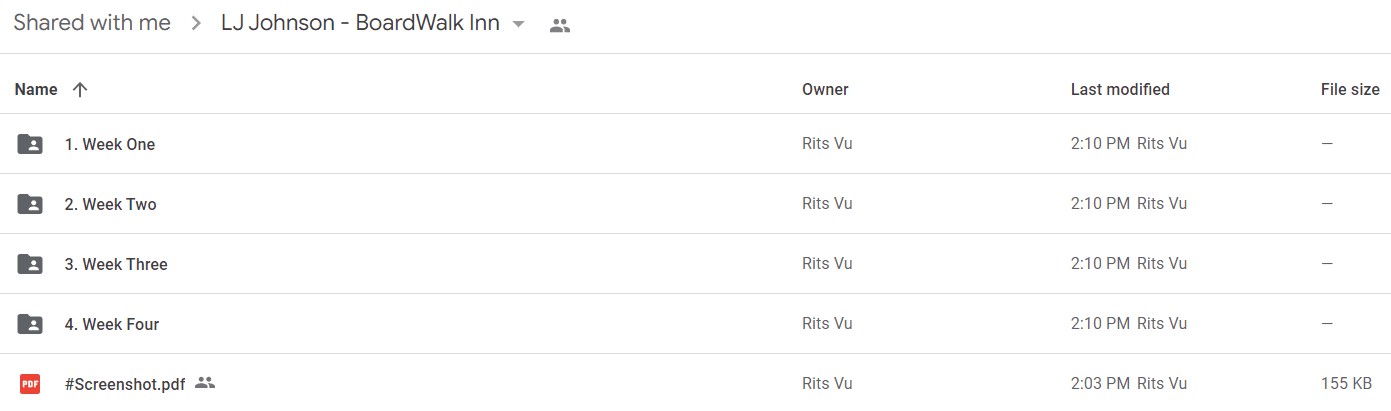Click LJ Johnson - BoardWalk Inn folder title
The width and height of the screenshot is (1391, 411).
(x=360, y=23)
